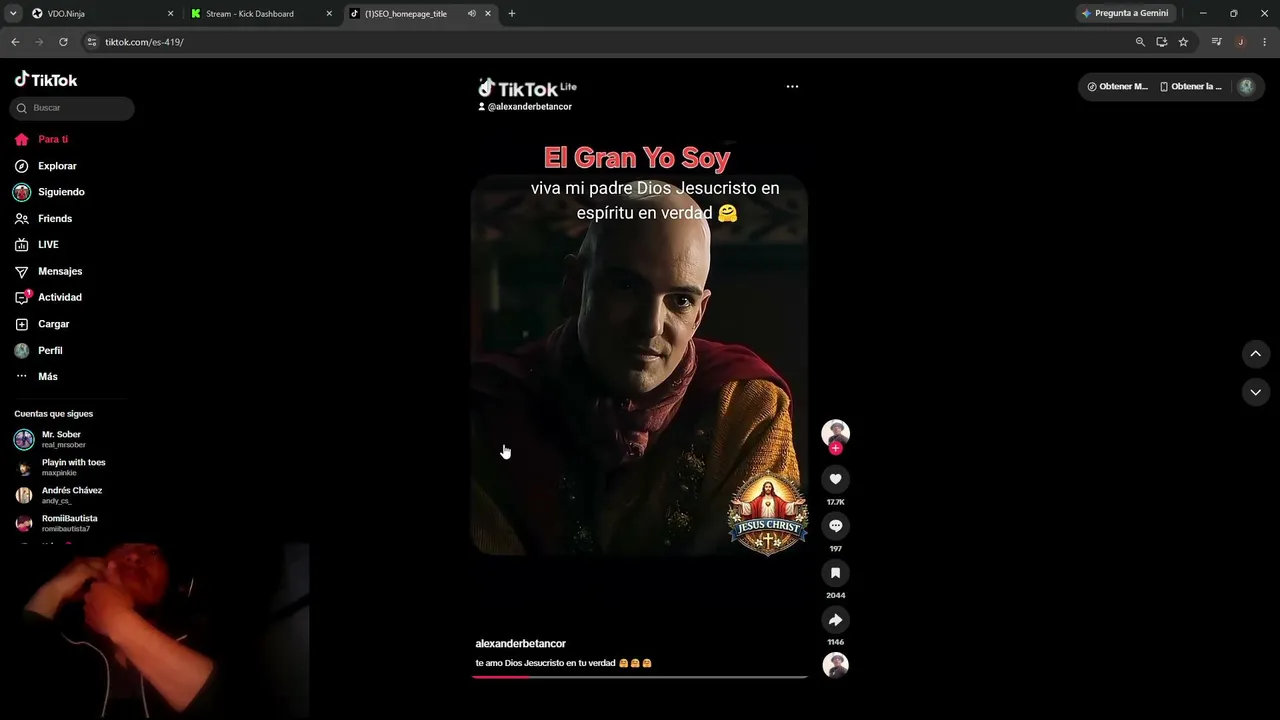The width and height of the screenshot is (1280, 720).
Task: Open the sound disc below the share count
Action: tap(835, 665)
